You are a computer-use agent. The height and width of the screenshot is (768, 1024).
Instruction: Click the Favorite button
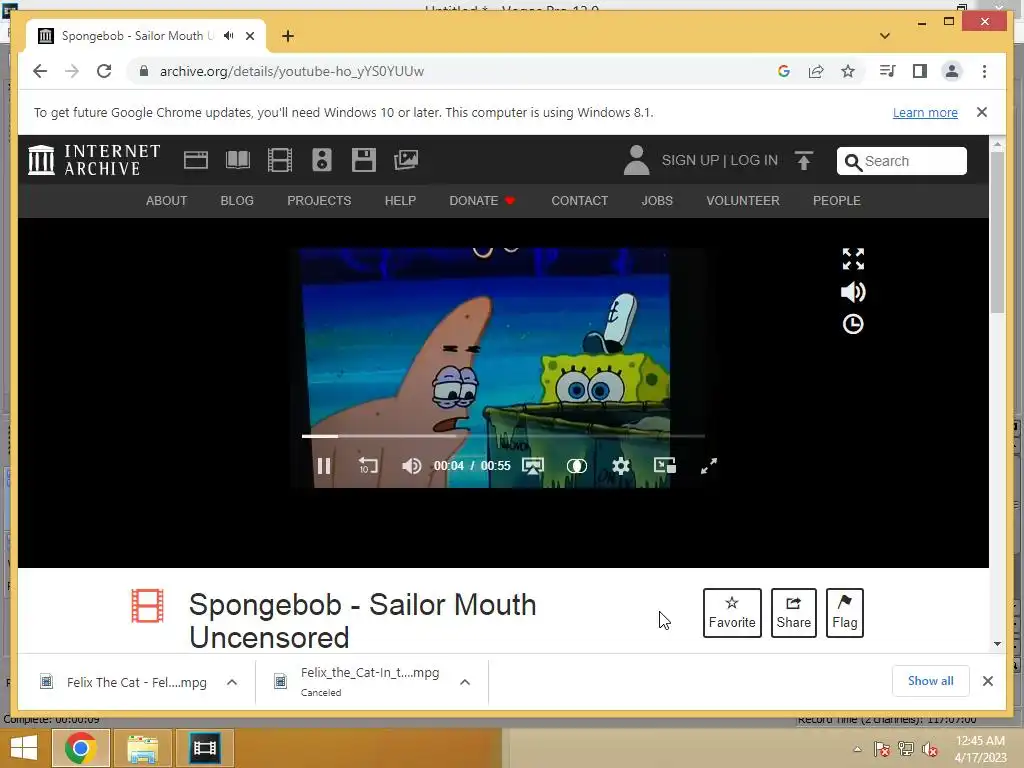pos(732,613)
